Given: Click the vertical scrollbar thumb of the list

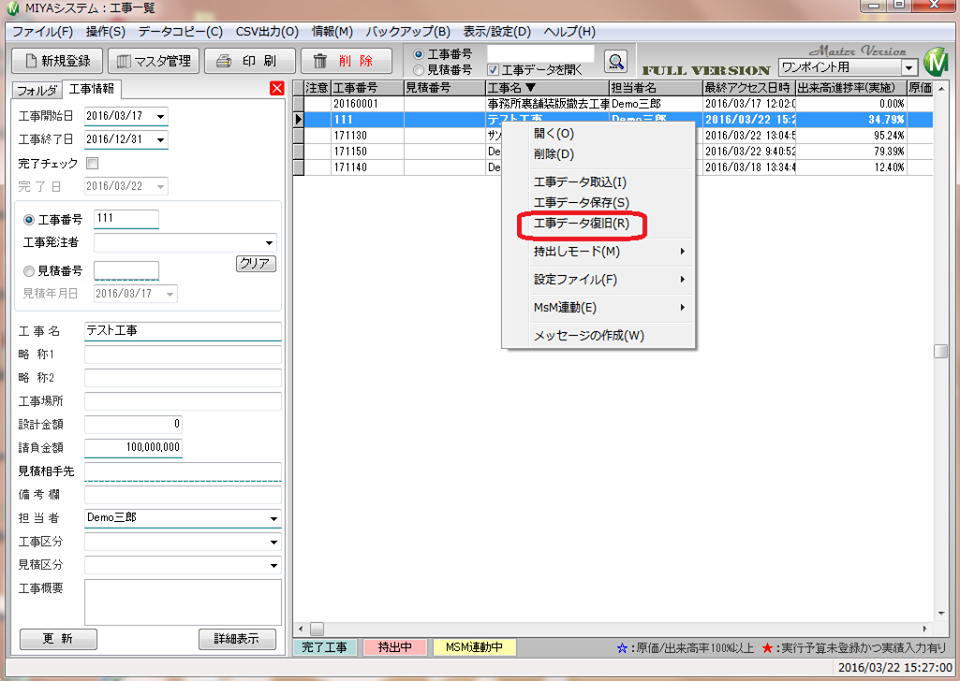Looking at the screenshot, I should 940,351.
